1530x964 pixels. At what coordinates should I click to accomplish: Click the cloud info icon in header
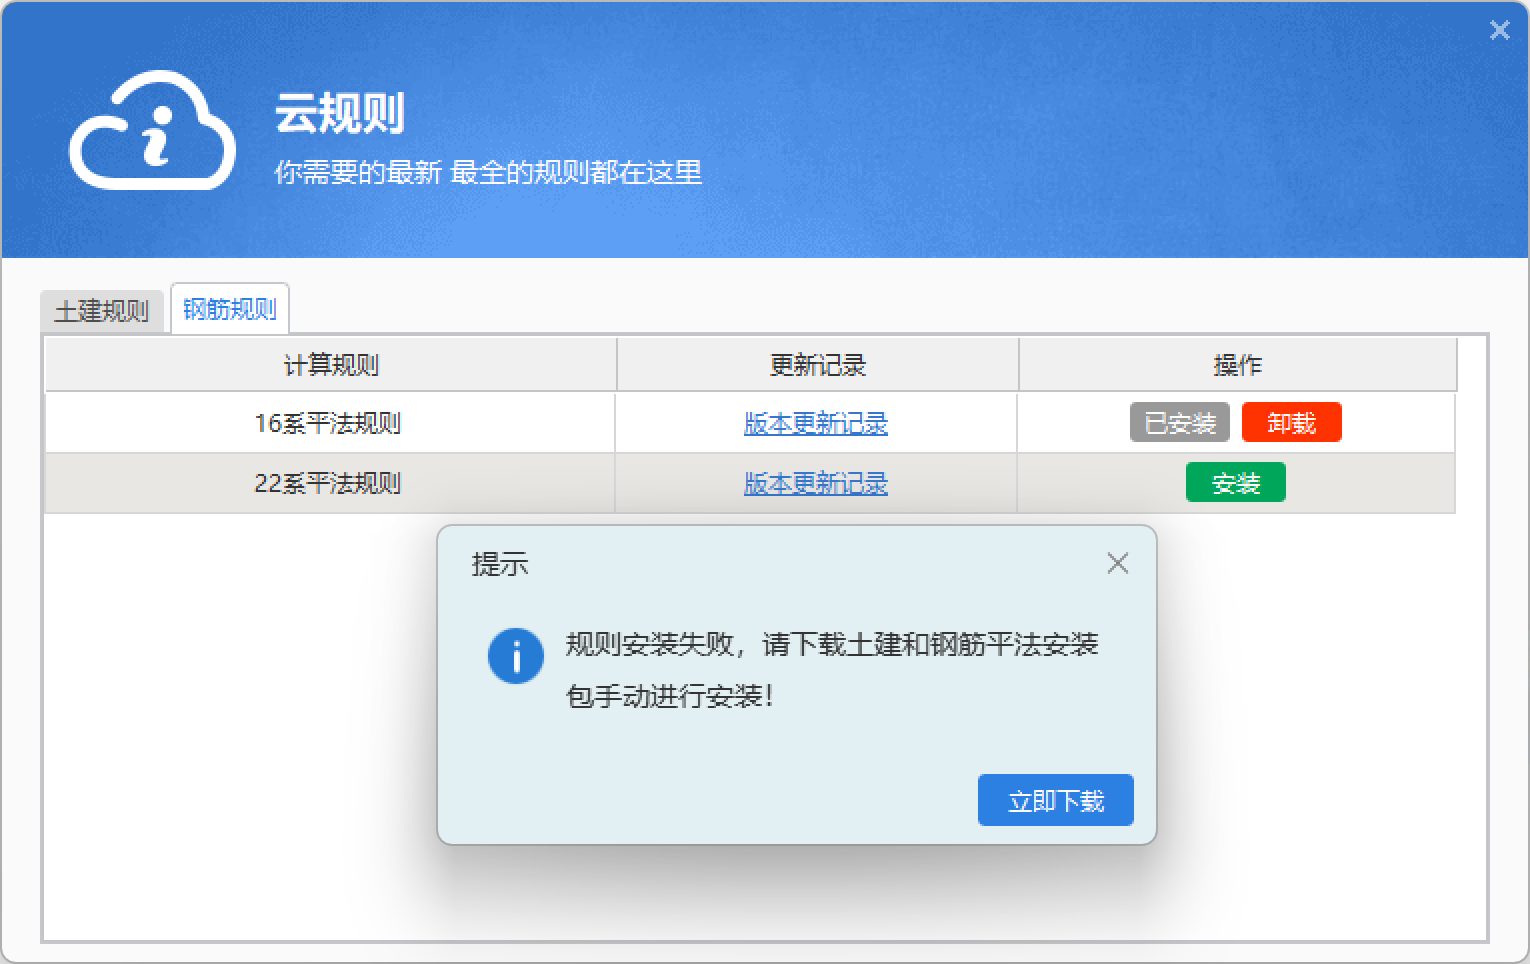[x=152, y=130]
